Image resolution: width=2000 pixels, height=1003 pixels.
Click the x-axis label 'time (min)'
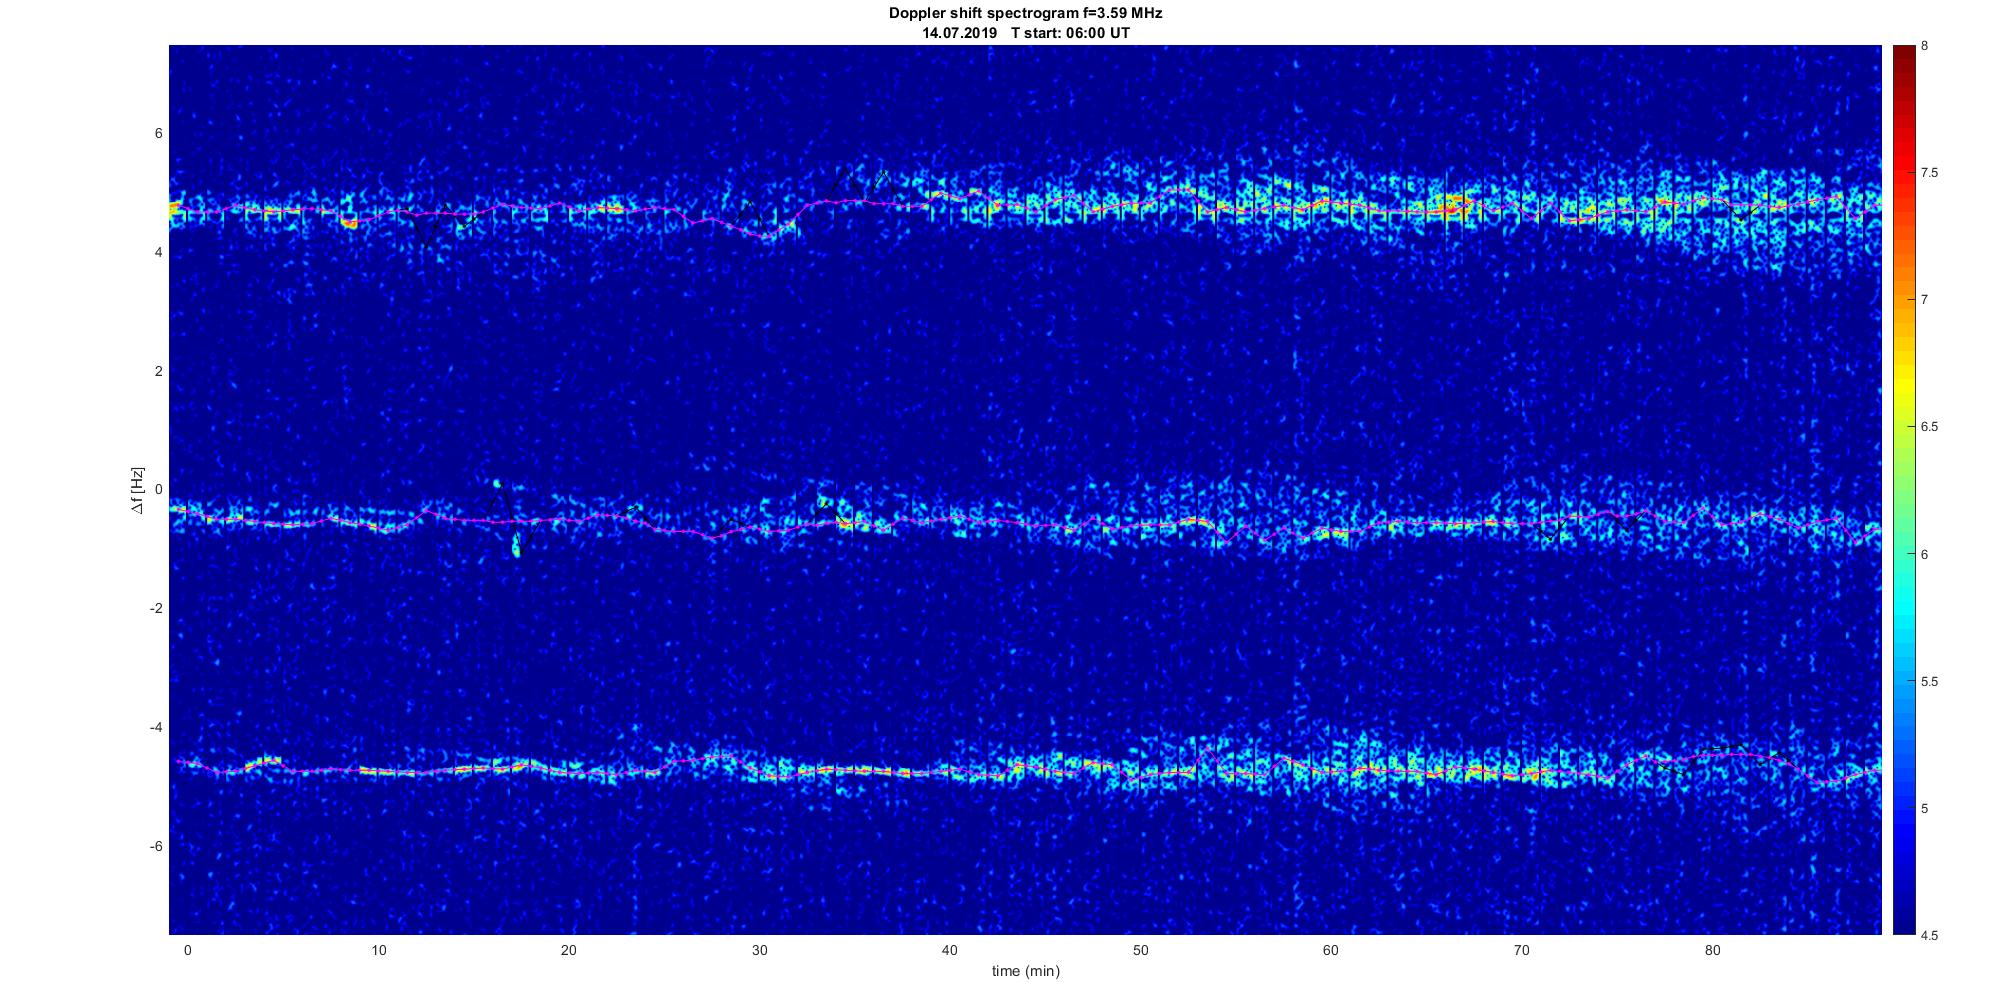pyautogui.click(x=1026, y=971)
